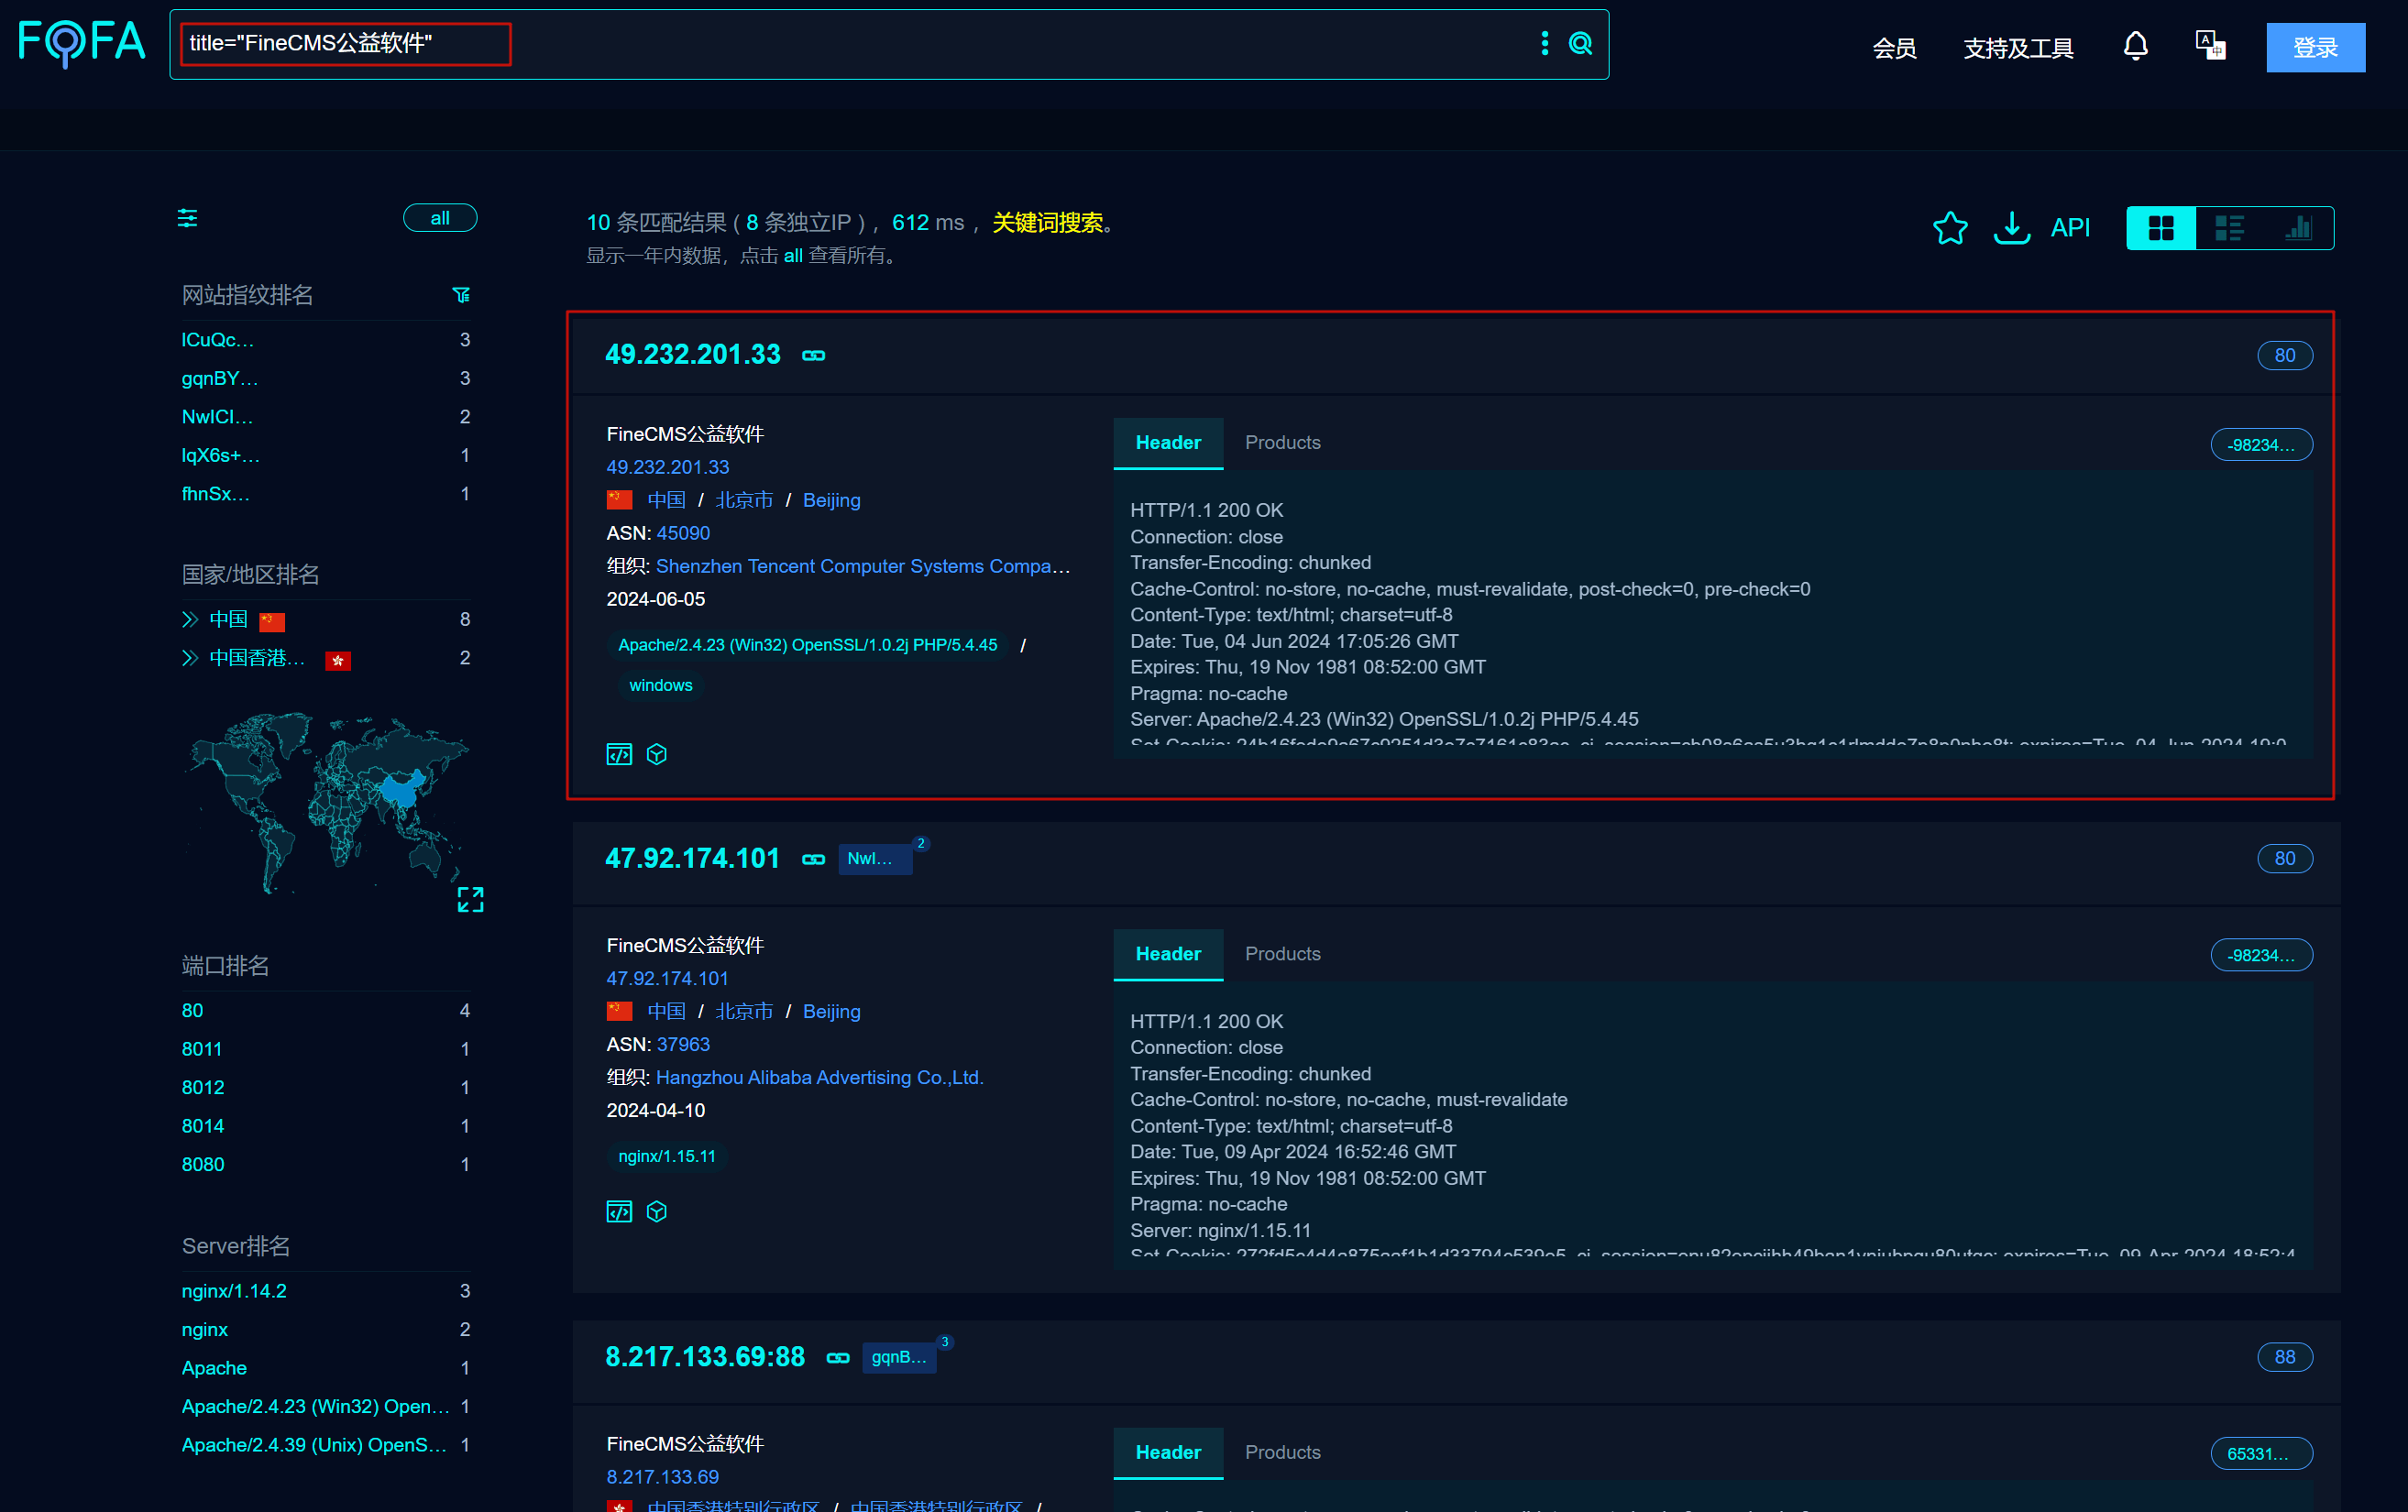
Task: Expand the 中国 country entry
Action: click(190, 619)
